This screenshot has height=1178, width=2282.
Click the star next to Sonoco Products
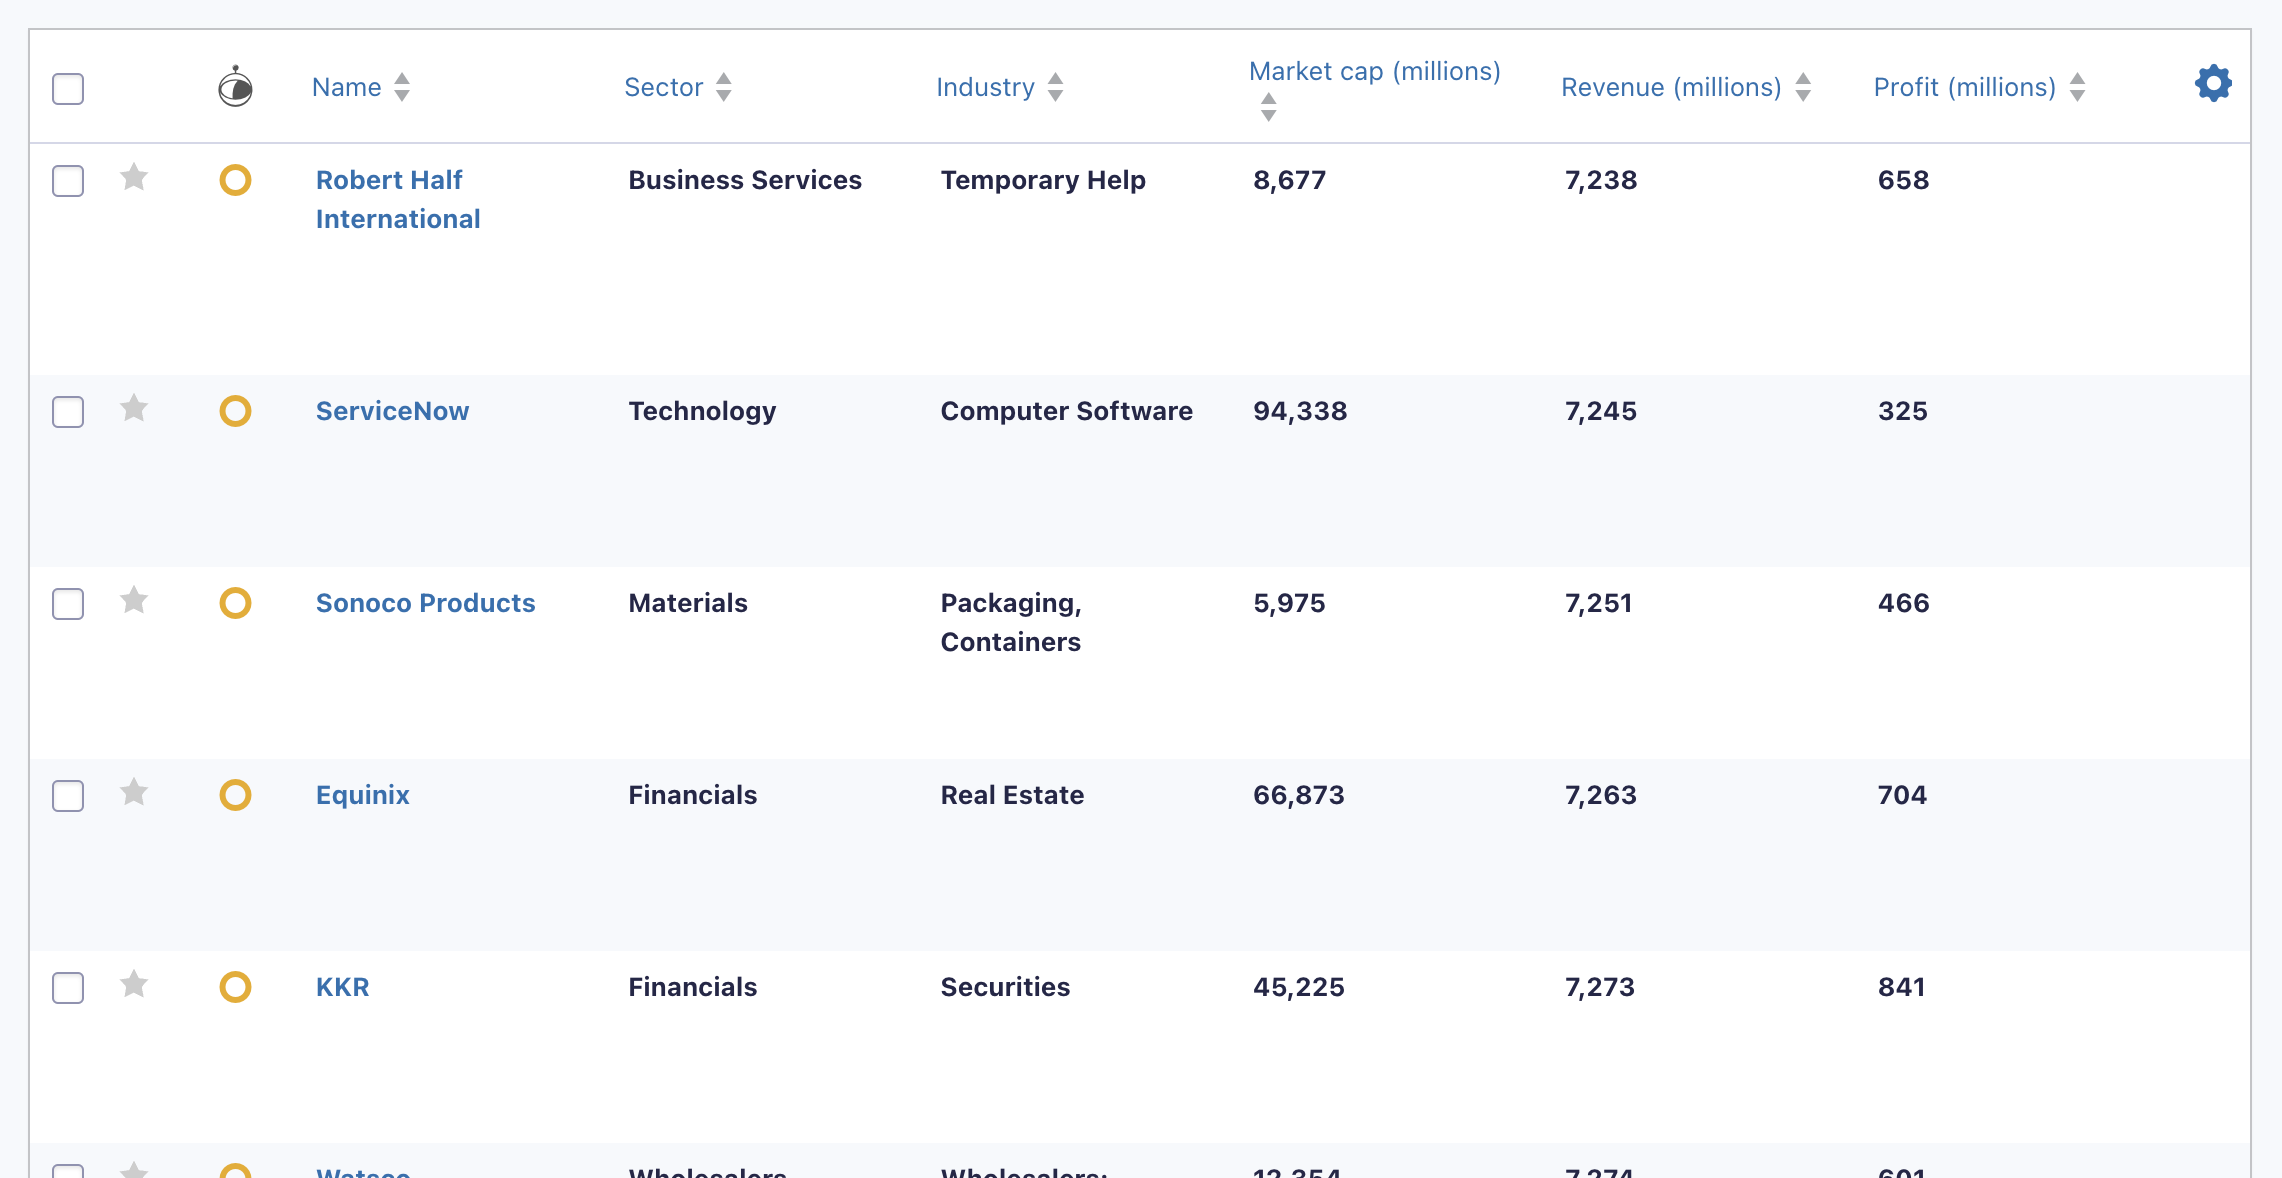[x=134, y=601]
